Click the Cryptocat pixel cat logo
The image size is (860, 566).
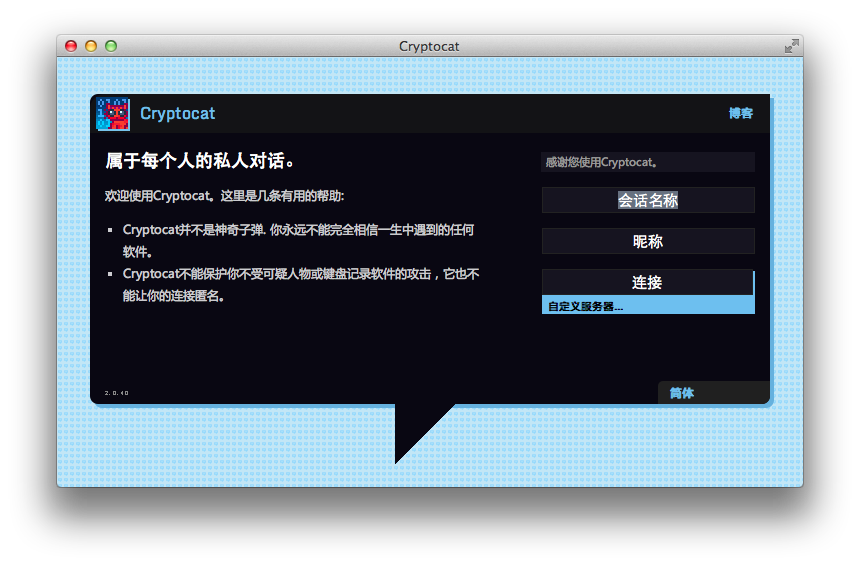click(113, 114)
